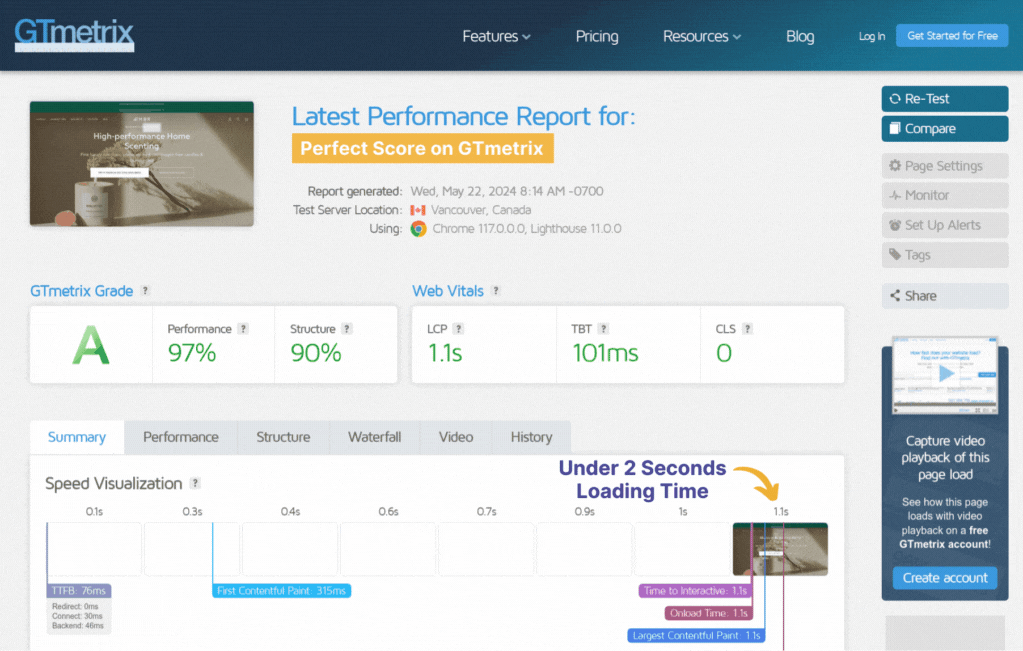Select the Summary tab
The height and width of the screenshot is (651, 1023).
pos(77,437)
